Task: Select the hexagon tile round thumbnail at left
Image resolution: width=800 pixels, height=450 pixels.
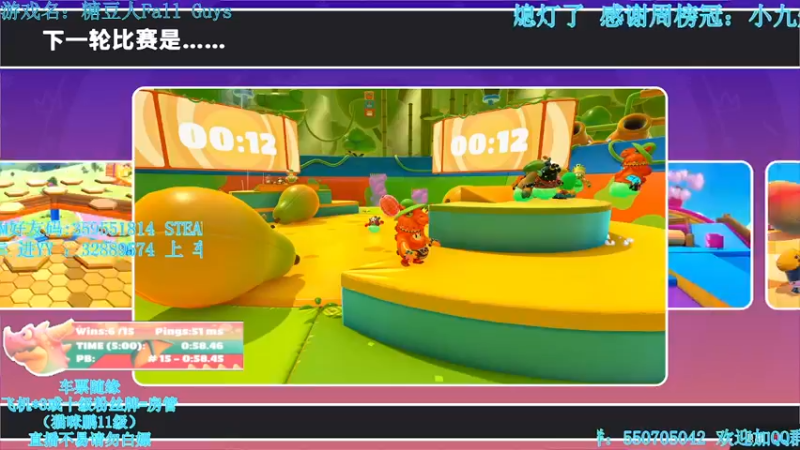Action: point(66,235)
